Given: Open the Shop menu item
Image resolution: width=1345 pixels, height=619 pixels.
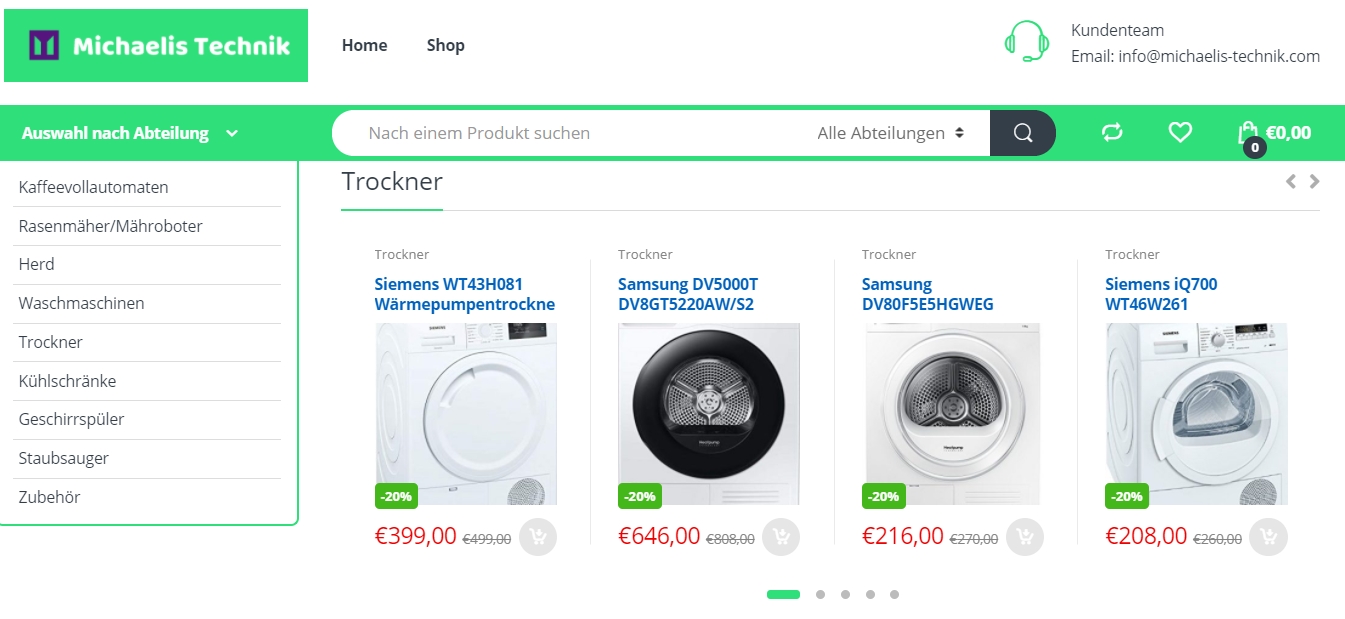Looking at the screenshot, I should coord(445,45).
